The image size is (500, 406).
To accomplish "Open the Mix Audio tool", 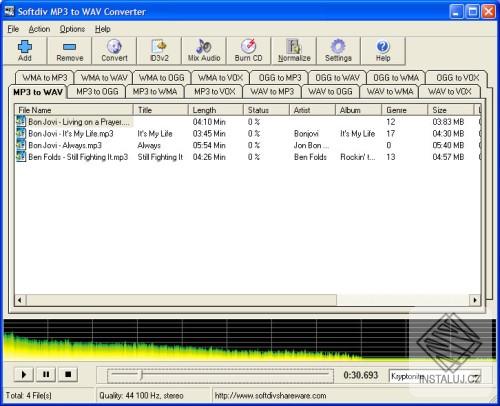I will (x=204, y=50).
